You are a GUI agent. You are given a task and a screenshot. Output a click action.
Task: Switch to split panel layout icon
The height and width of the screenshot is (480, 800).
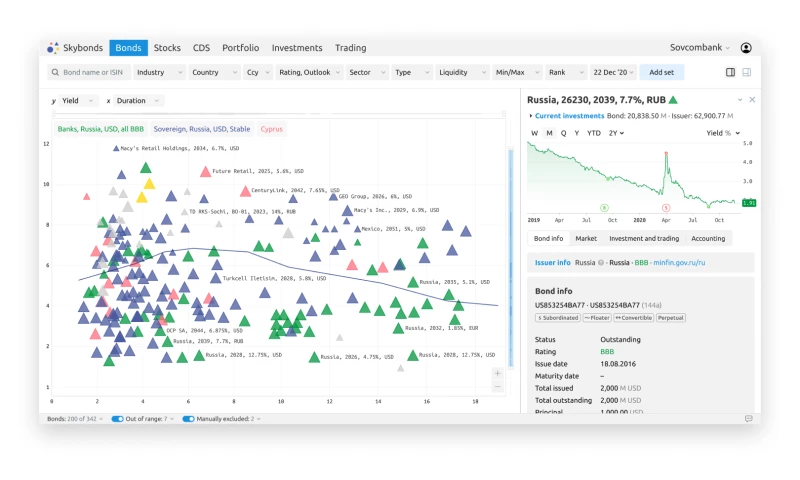[730, 72]
